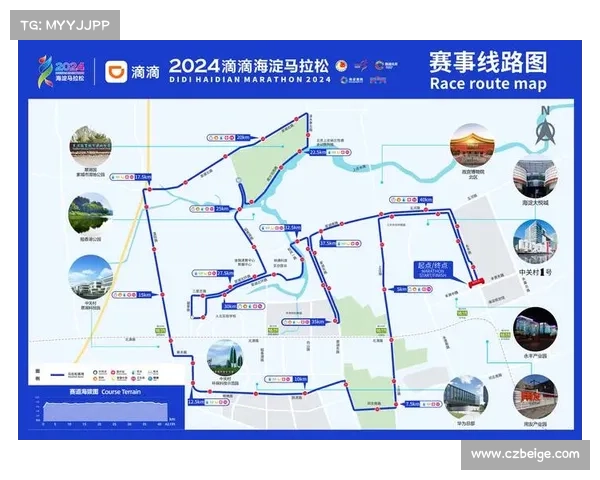This screenshot has height=480, width=600.
Task: Open the green lake park photo
Action: (x=91, y=214)
